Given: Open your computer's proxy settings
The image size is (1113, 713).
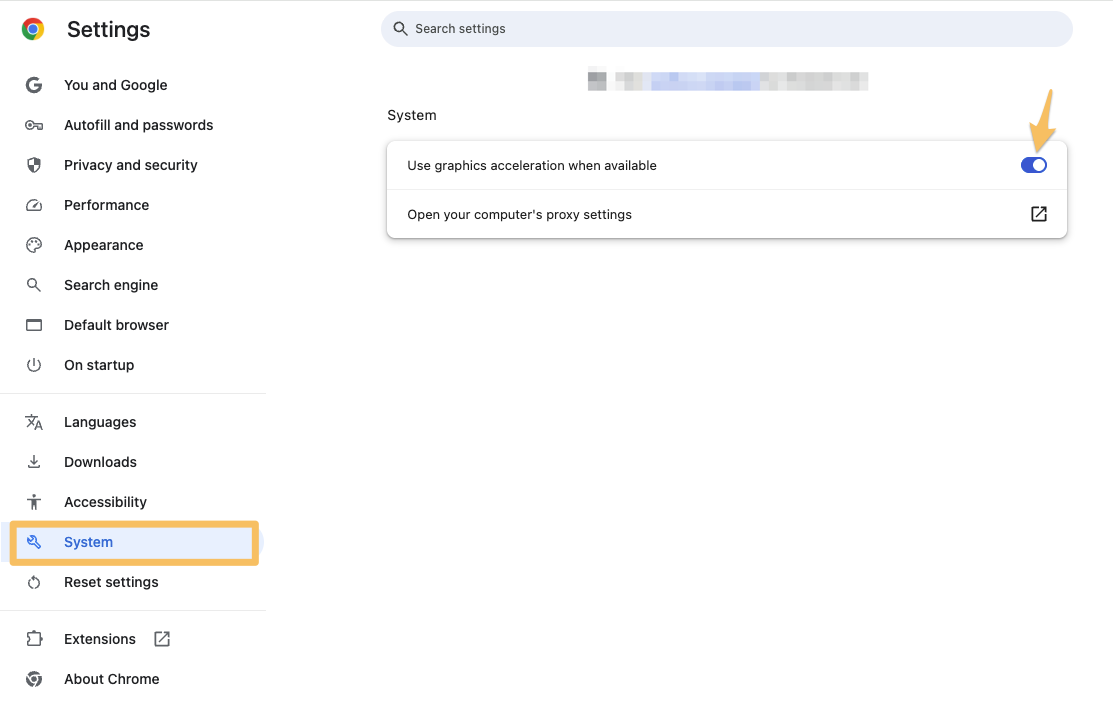Looking at the screenshot, I should pyautogui.click(x=1038, y=213).
